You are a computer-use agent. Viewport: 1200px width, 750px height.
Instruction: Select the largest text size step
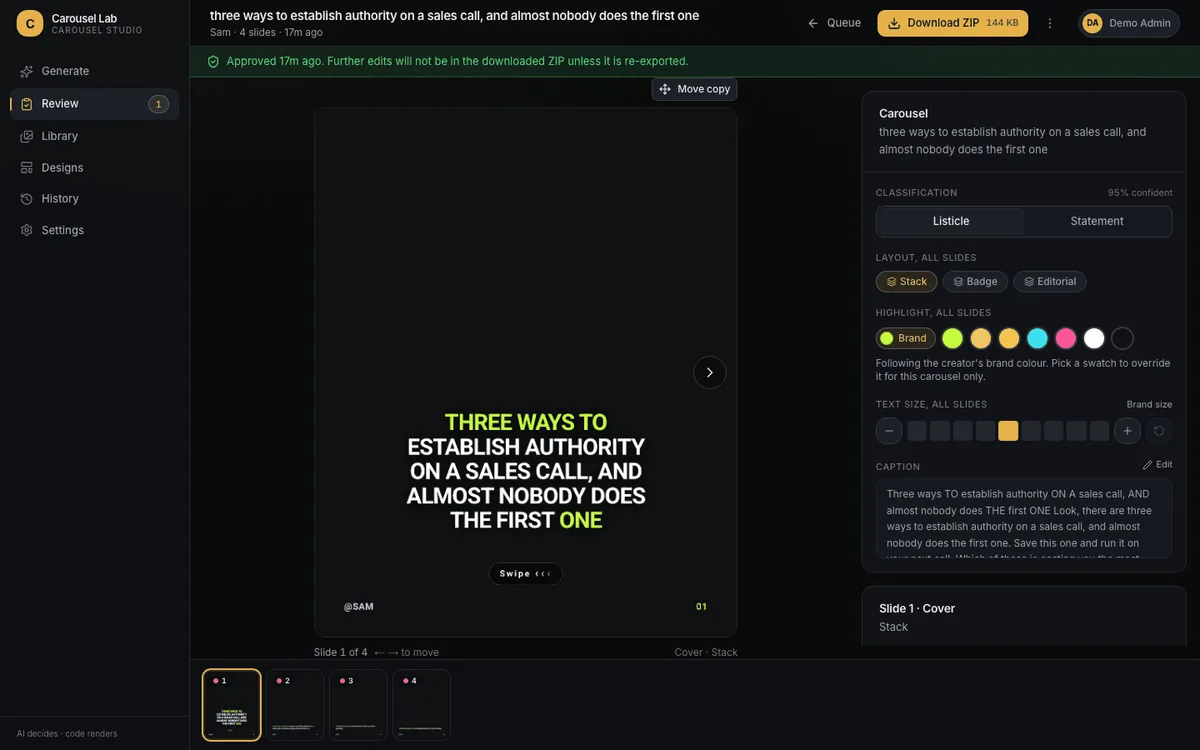tap(1099, 431)
